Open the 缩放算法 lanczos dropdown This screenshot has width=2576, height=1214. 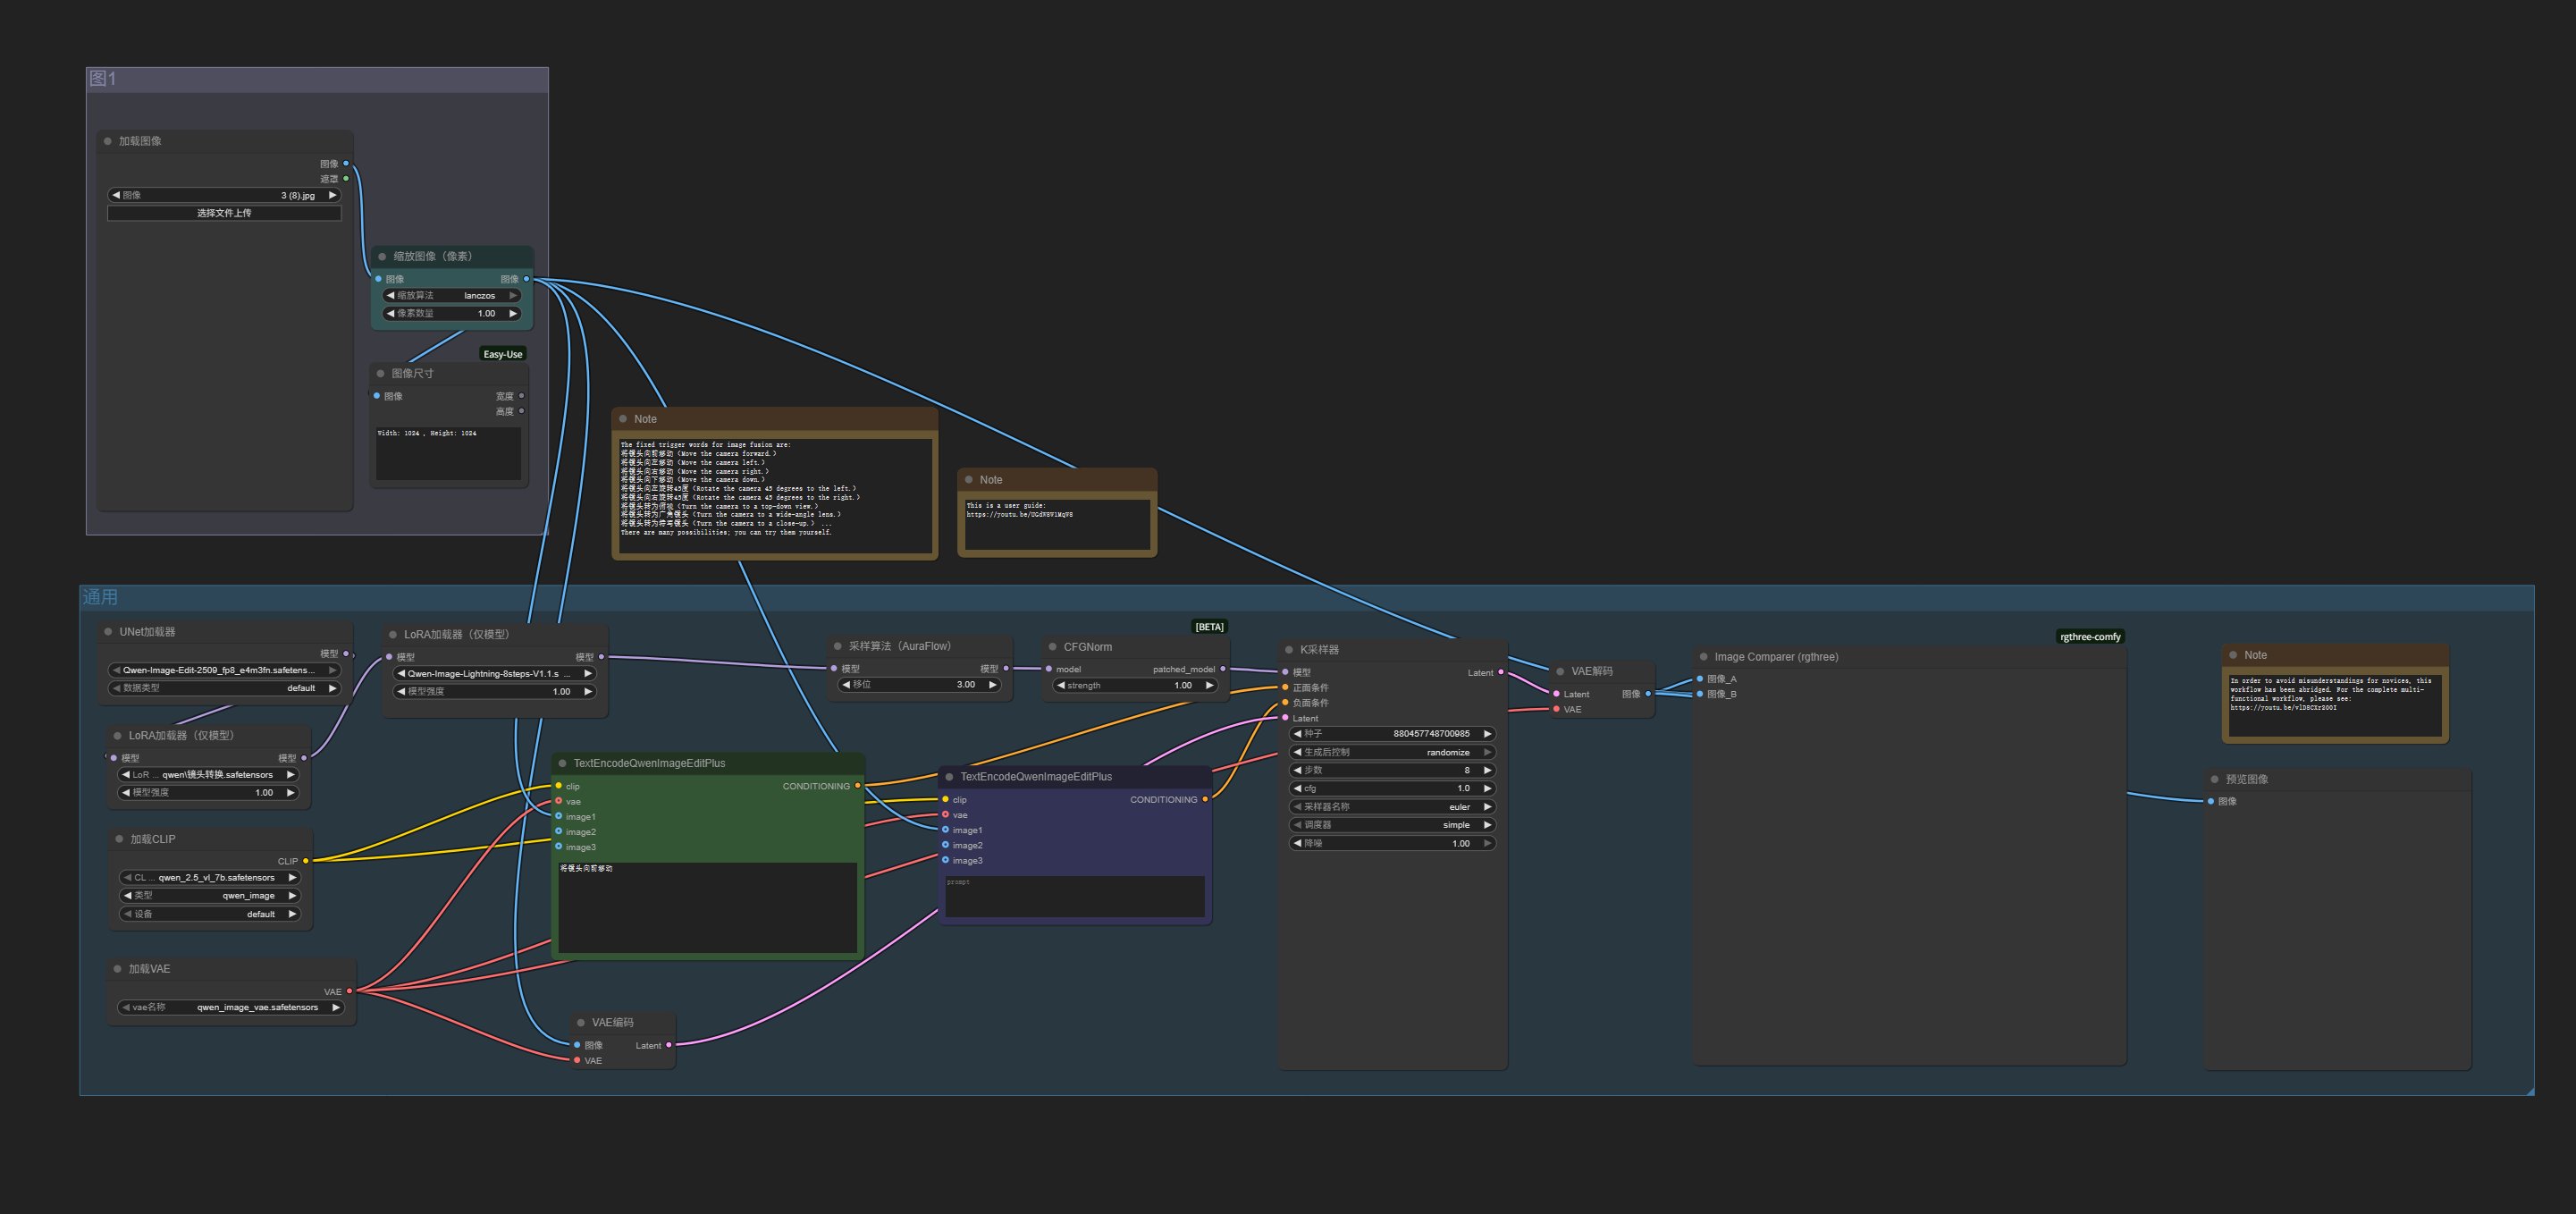point(452,296)
